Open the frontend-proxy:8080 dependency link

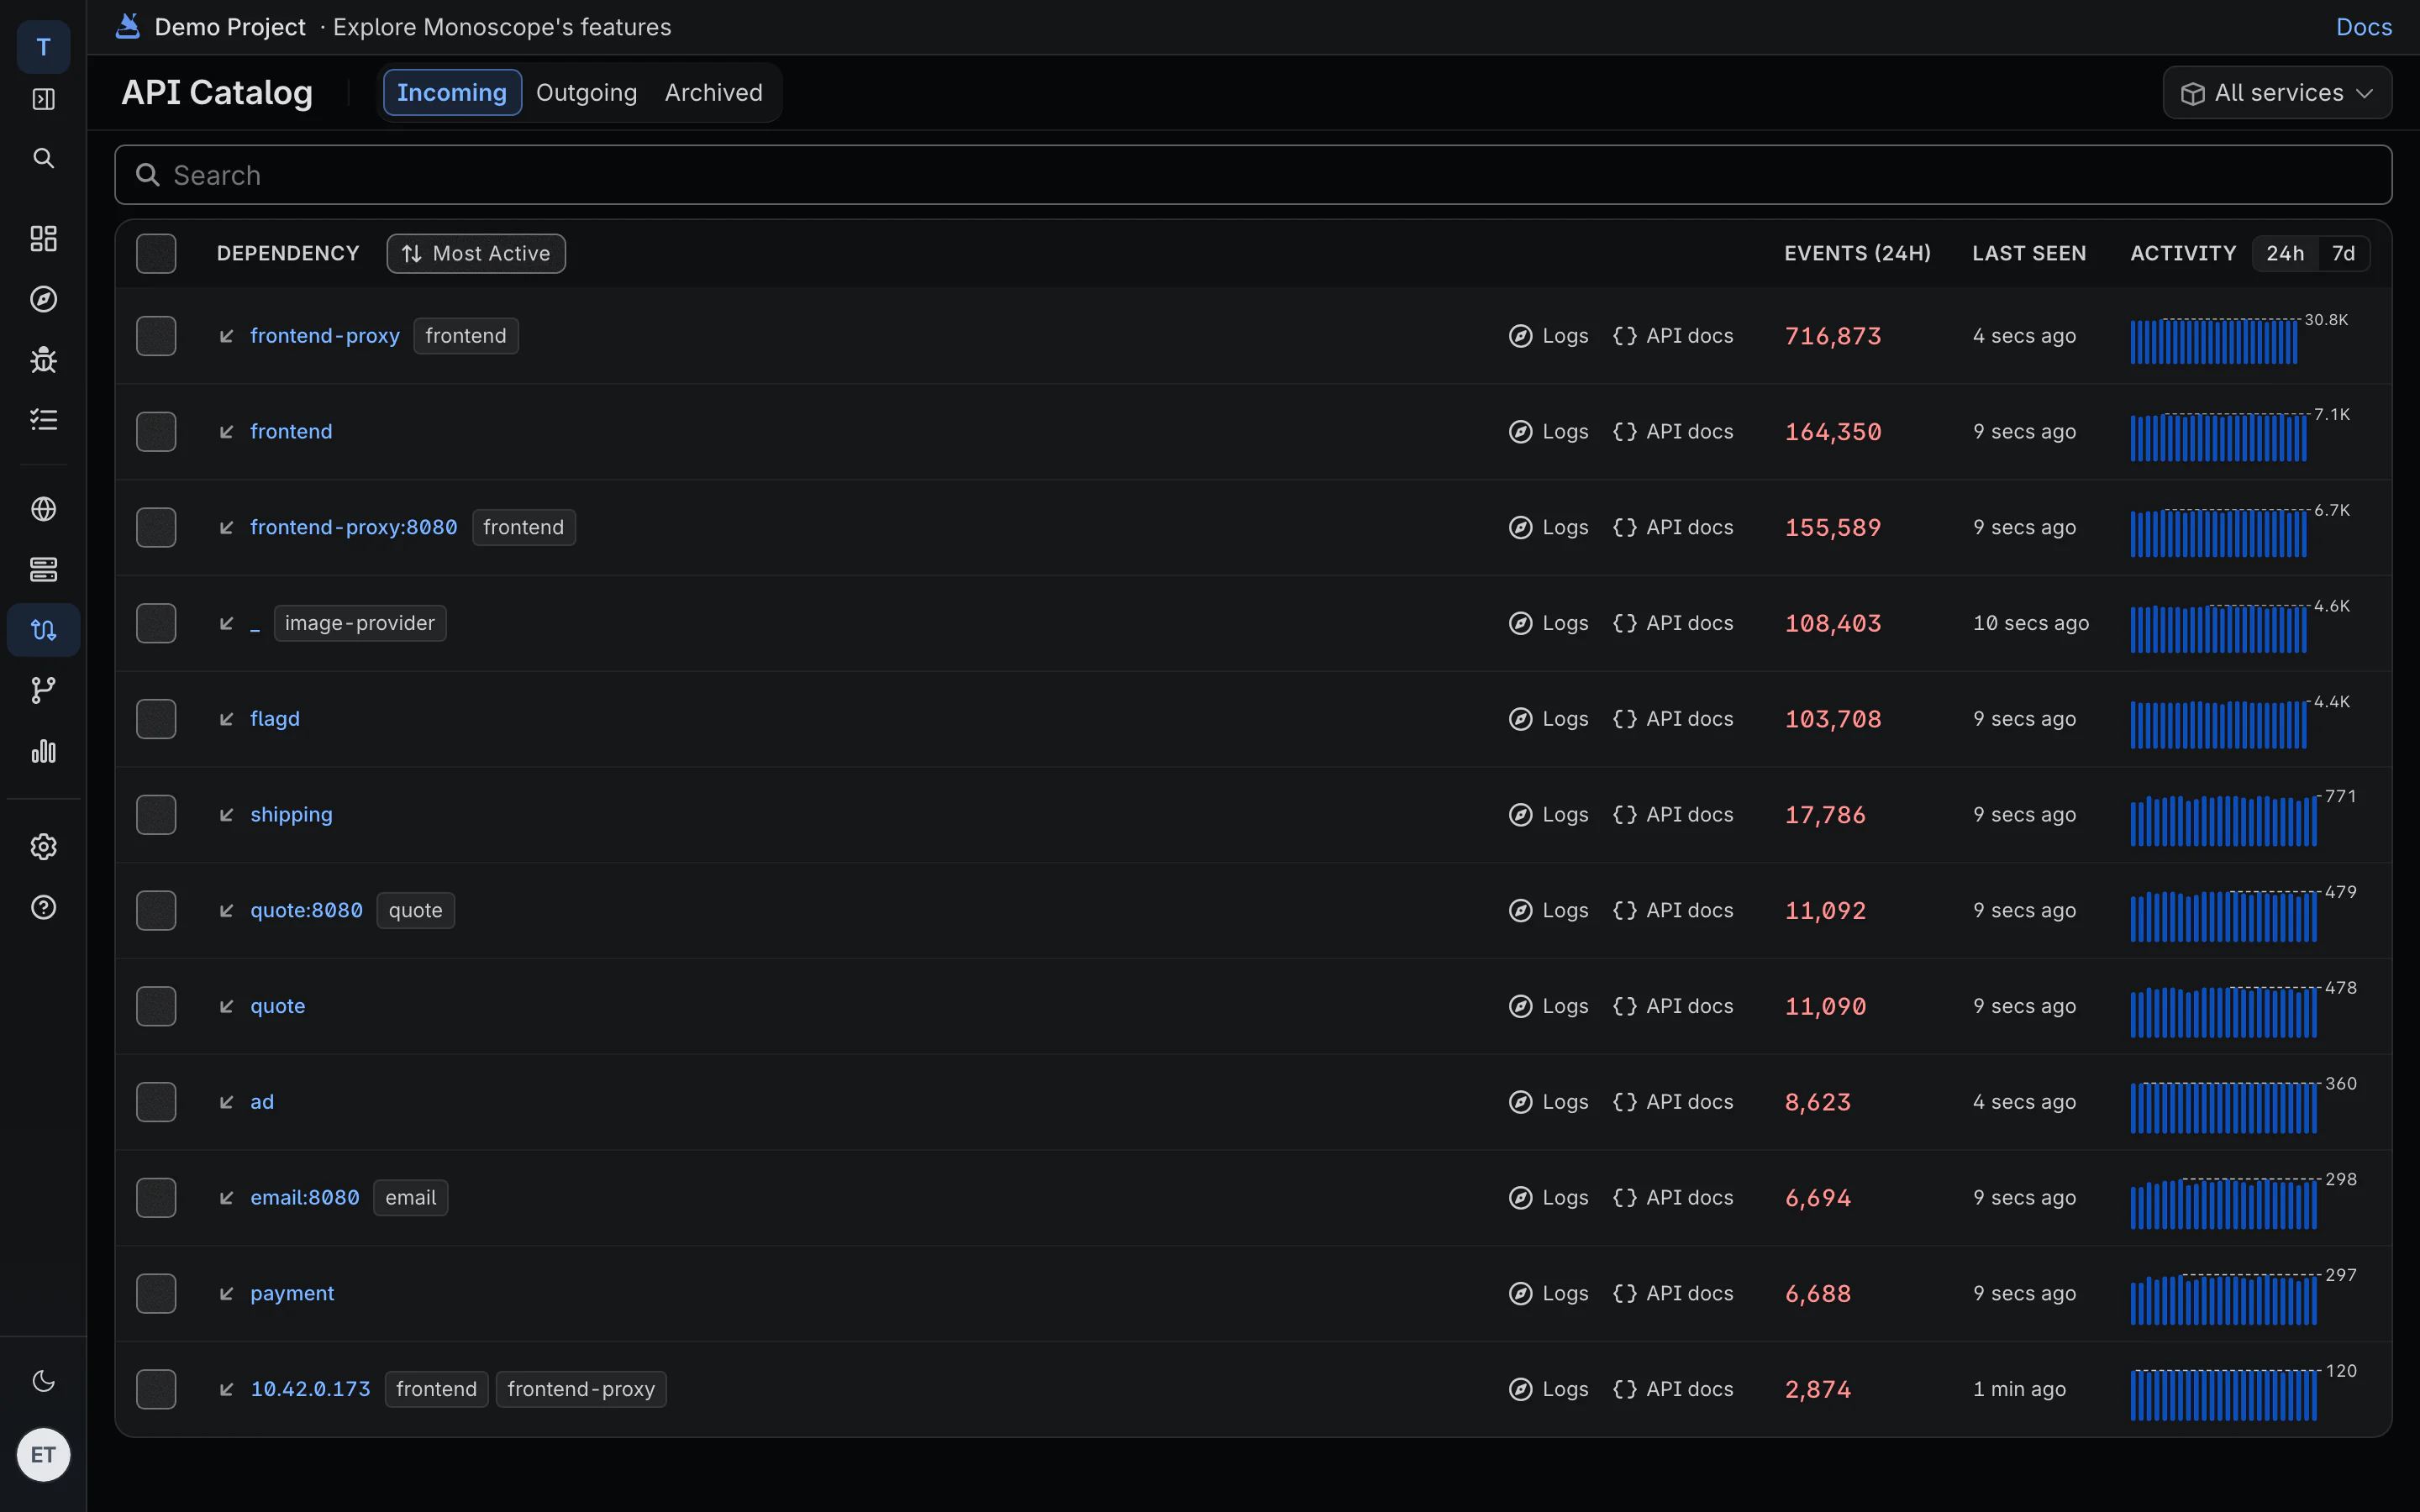353,527
